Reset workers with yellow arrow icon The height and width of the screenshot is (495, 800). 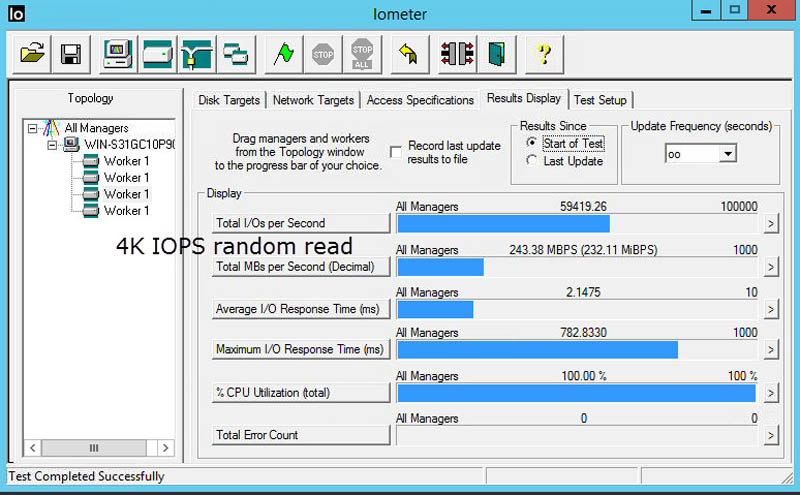409,54
